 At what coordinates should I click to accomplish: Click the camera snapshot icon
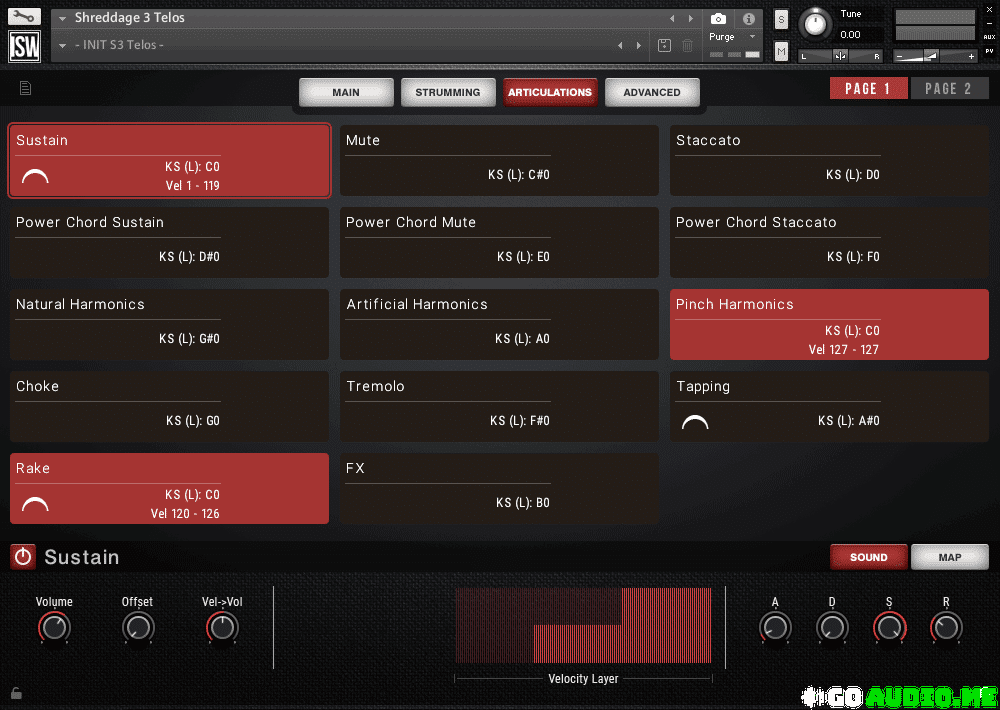[718, 19]
